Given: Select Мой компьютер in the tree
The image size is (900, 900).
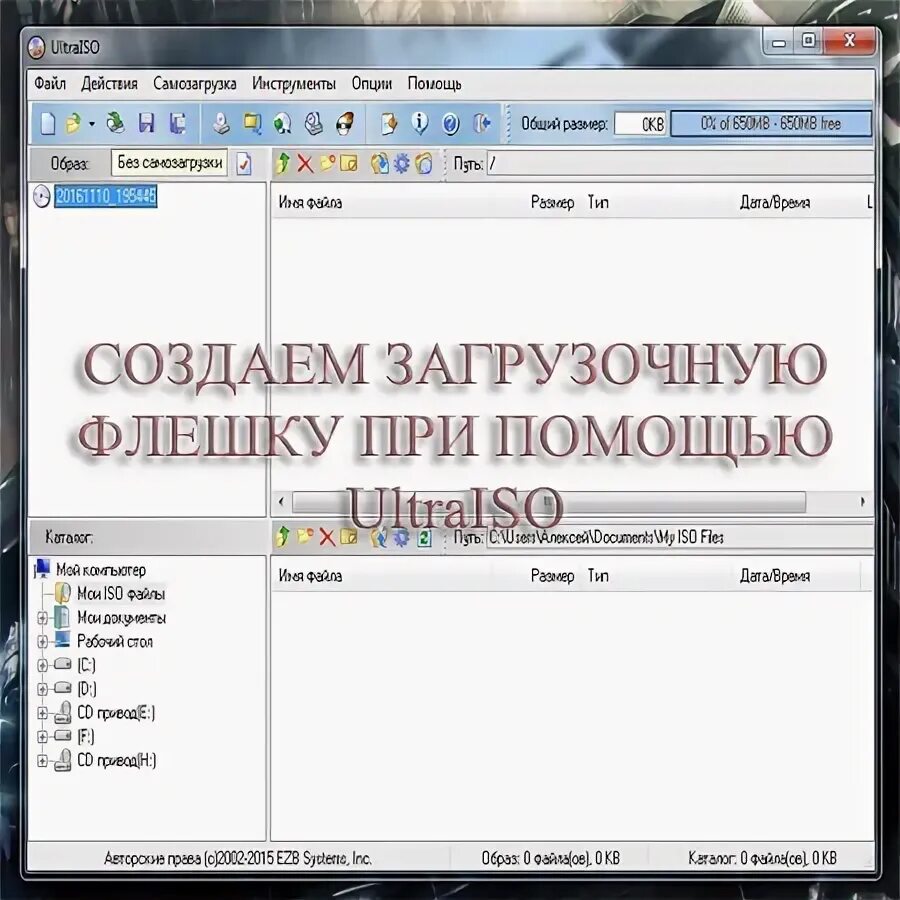Looking at the screenshot, I should (100, 570).
